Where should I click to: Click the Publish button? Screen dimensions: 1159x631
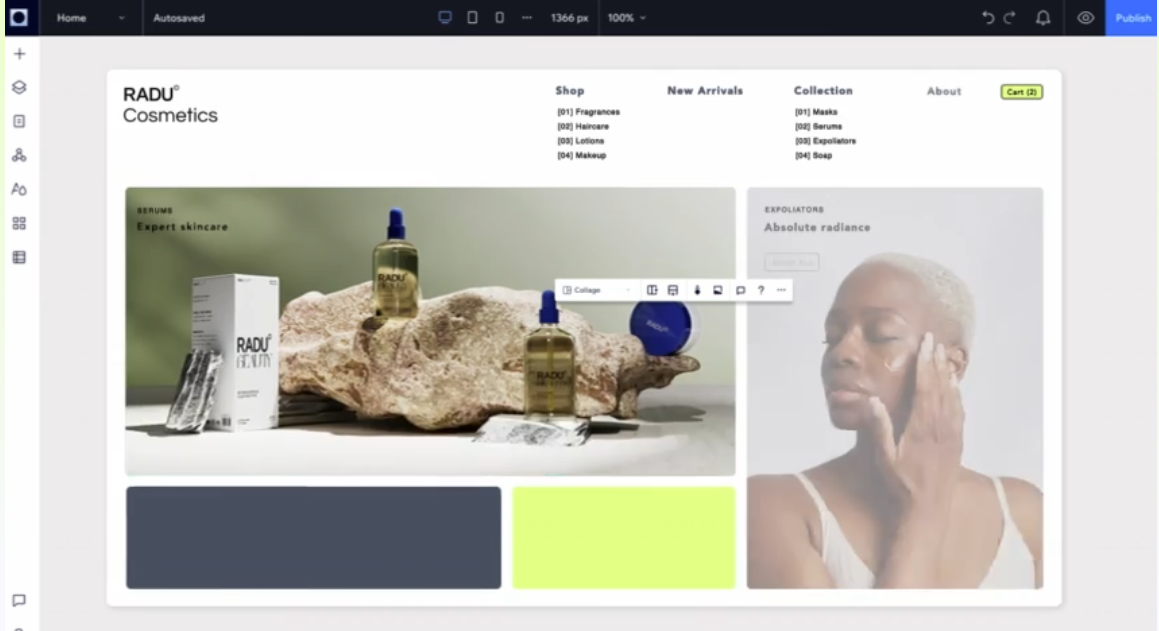1131,17
